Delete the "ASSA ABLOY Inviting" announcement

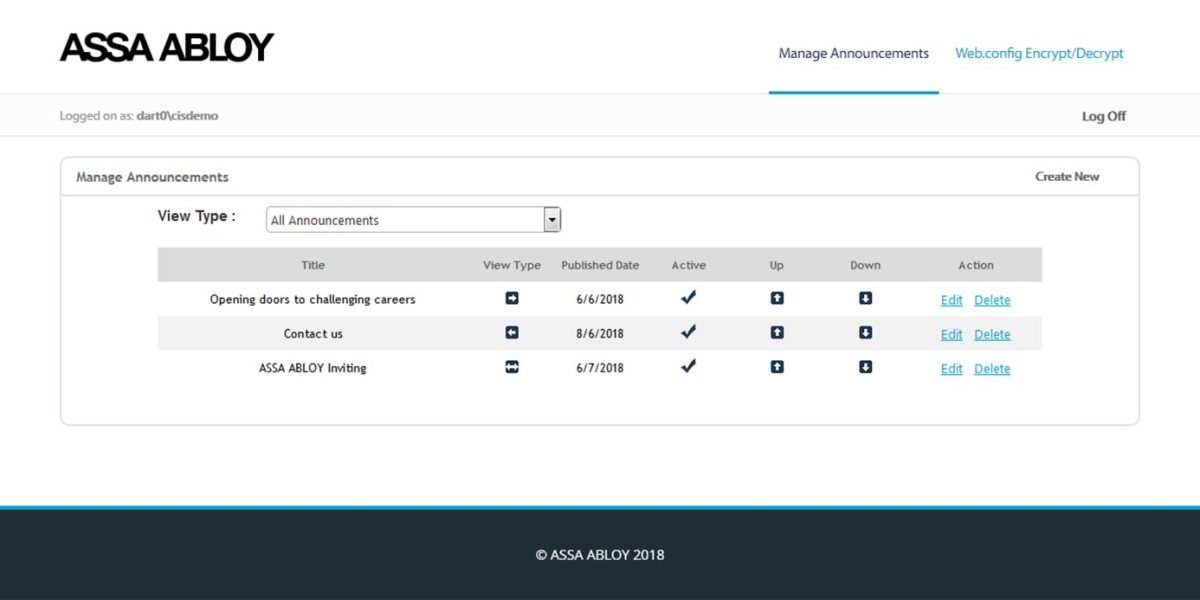(991, 369)
